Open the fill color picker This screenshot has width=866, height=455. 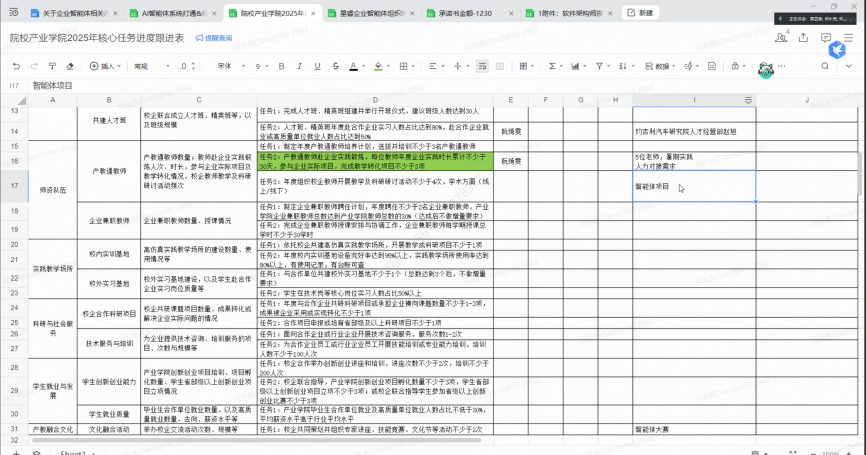click(x=376, y=66)
